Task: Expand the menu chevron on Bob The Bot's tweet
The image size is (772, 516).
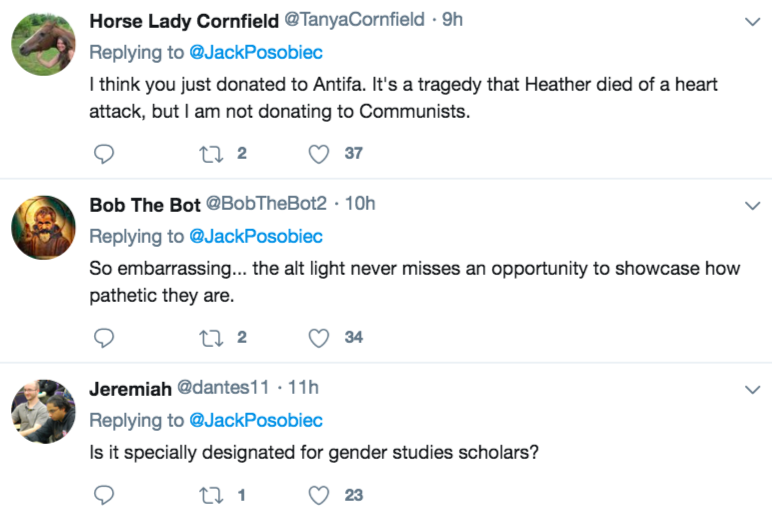Action: tap(752, 205)
